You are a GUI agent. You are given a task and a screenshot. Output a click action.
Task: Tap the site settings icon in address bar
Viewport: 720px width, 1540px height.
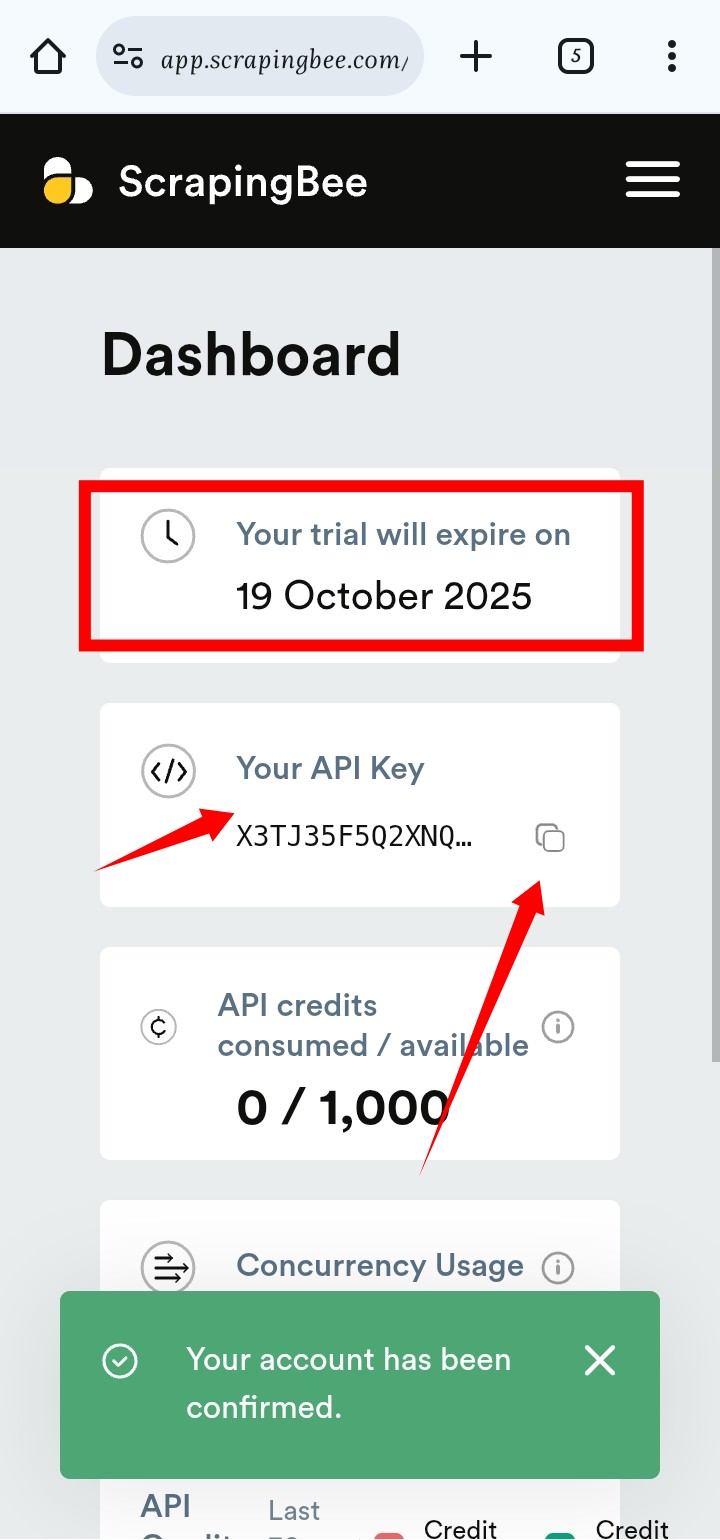pos(128,56)
